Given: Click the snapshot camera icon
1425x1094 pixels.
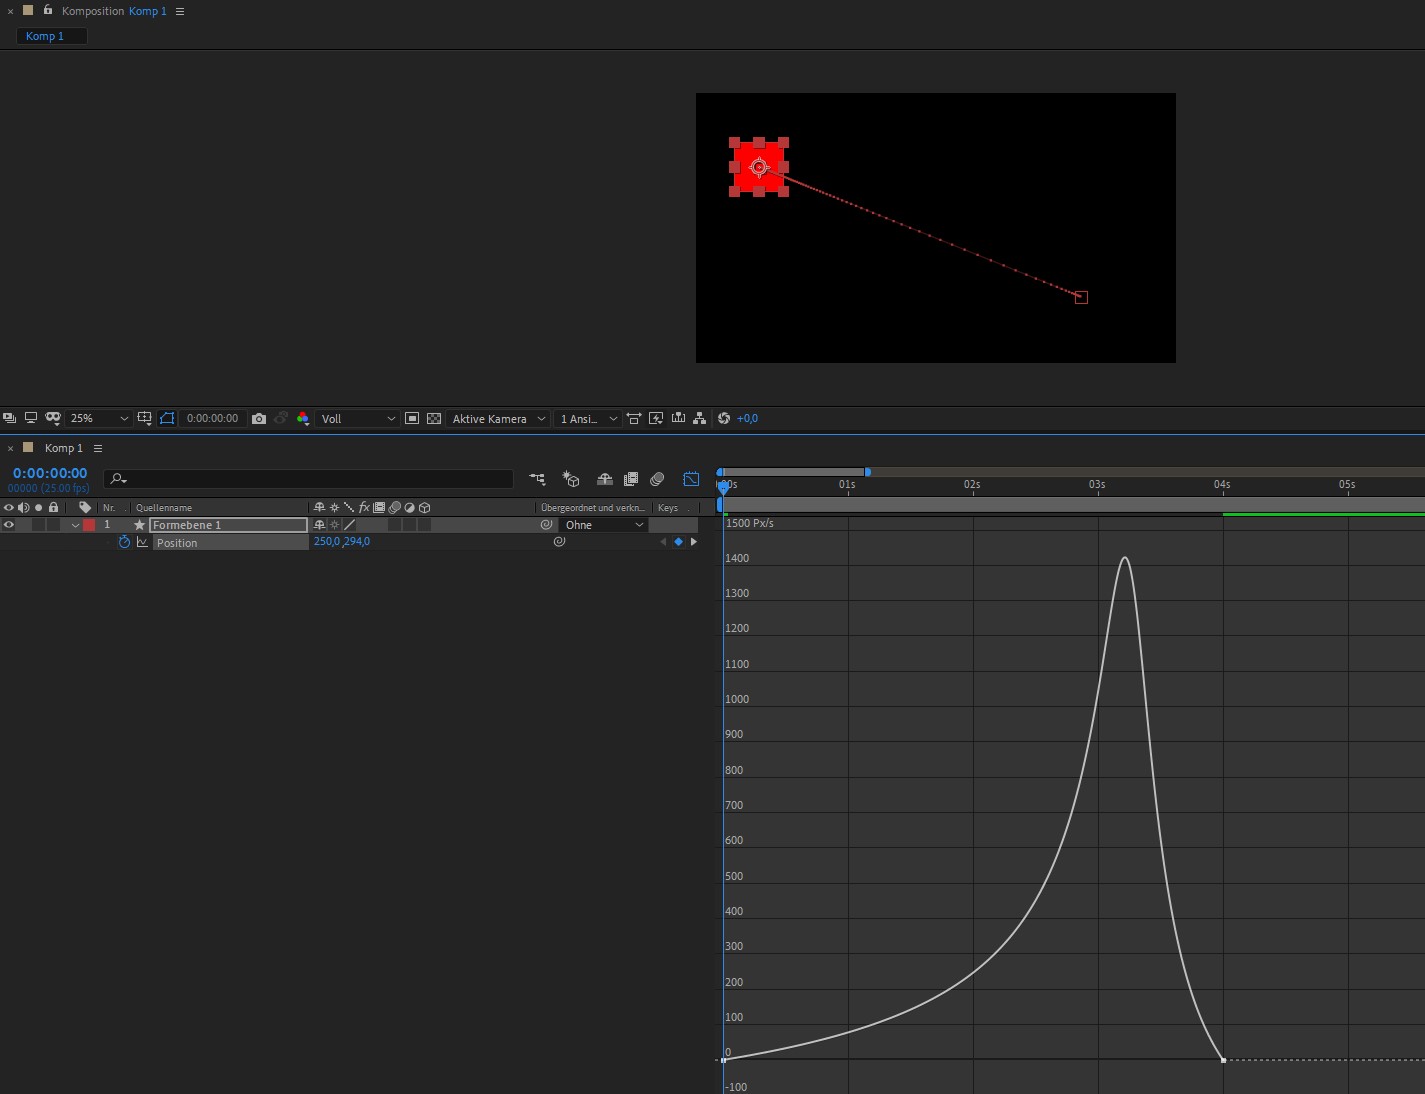Looking at the screenshot, I should [259, 418].
